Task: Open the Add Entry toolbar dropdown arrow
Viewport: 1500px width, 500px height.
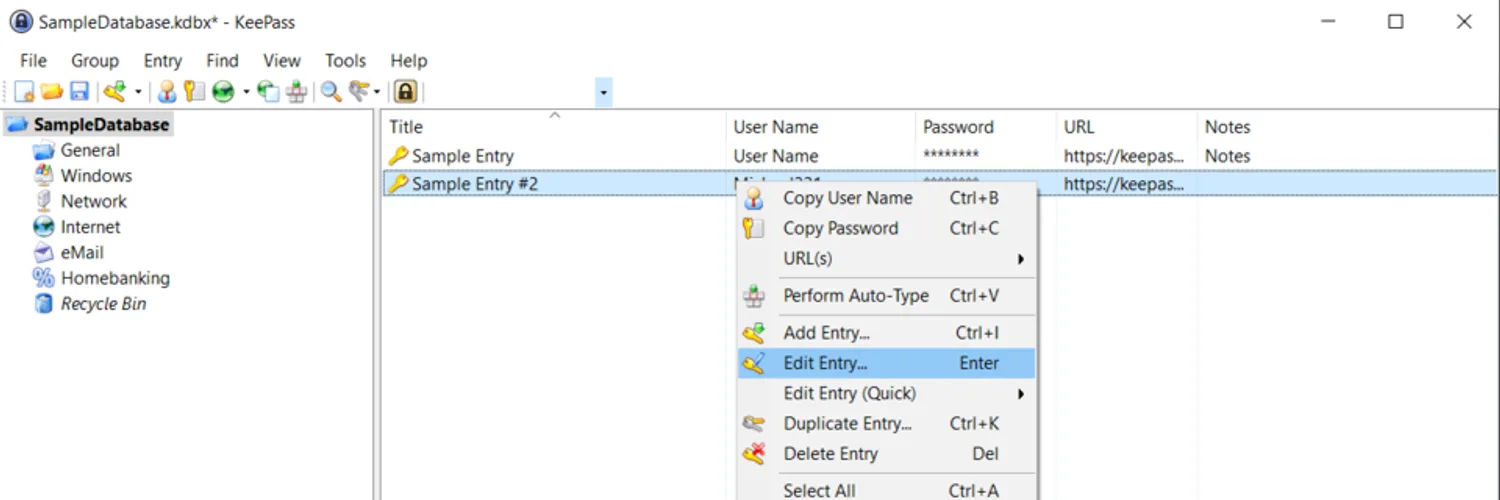Action: (x=138, y=93)
